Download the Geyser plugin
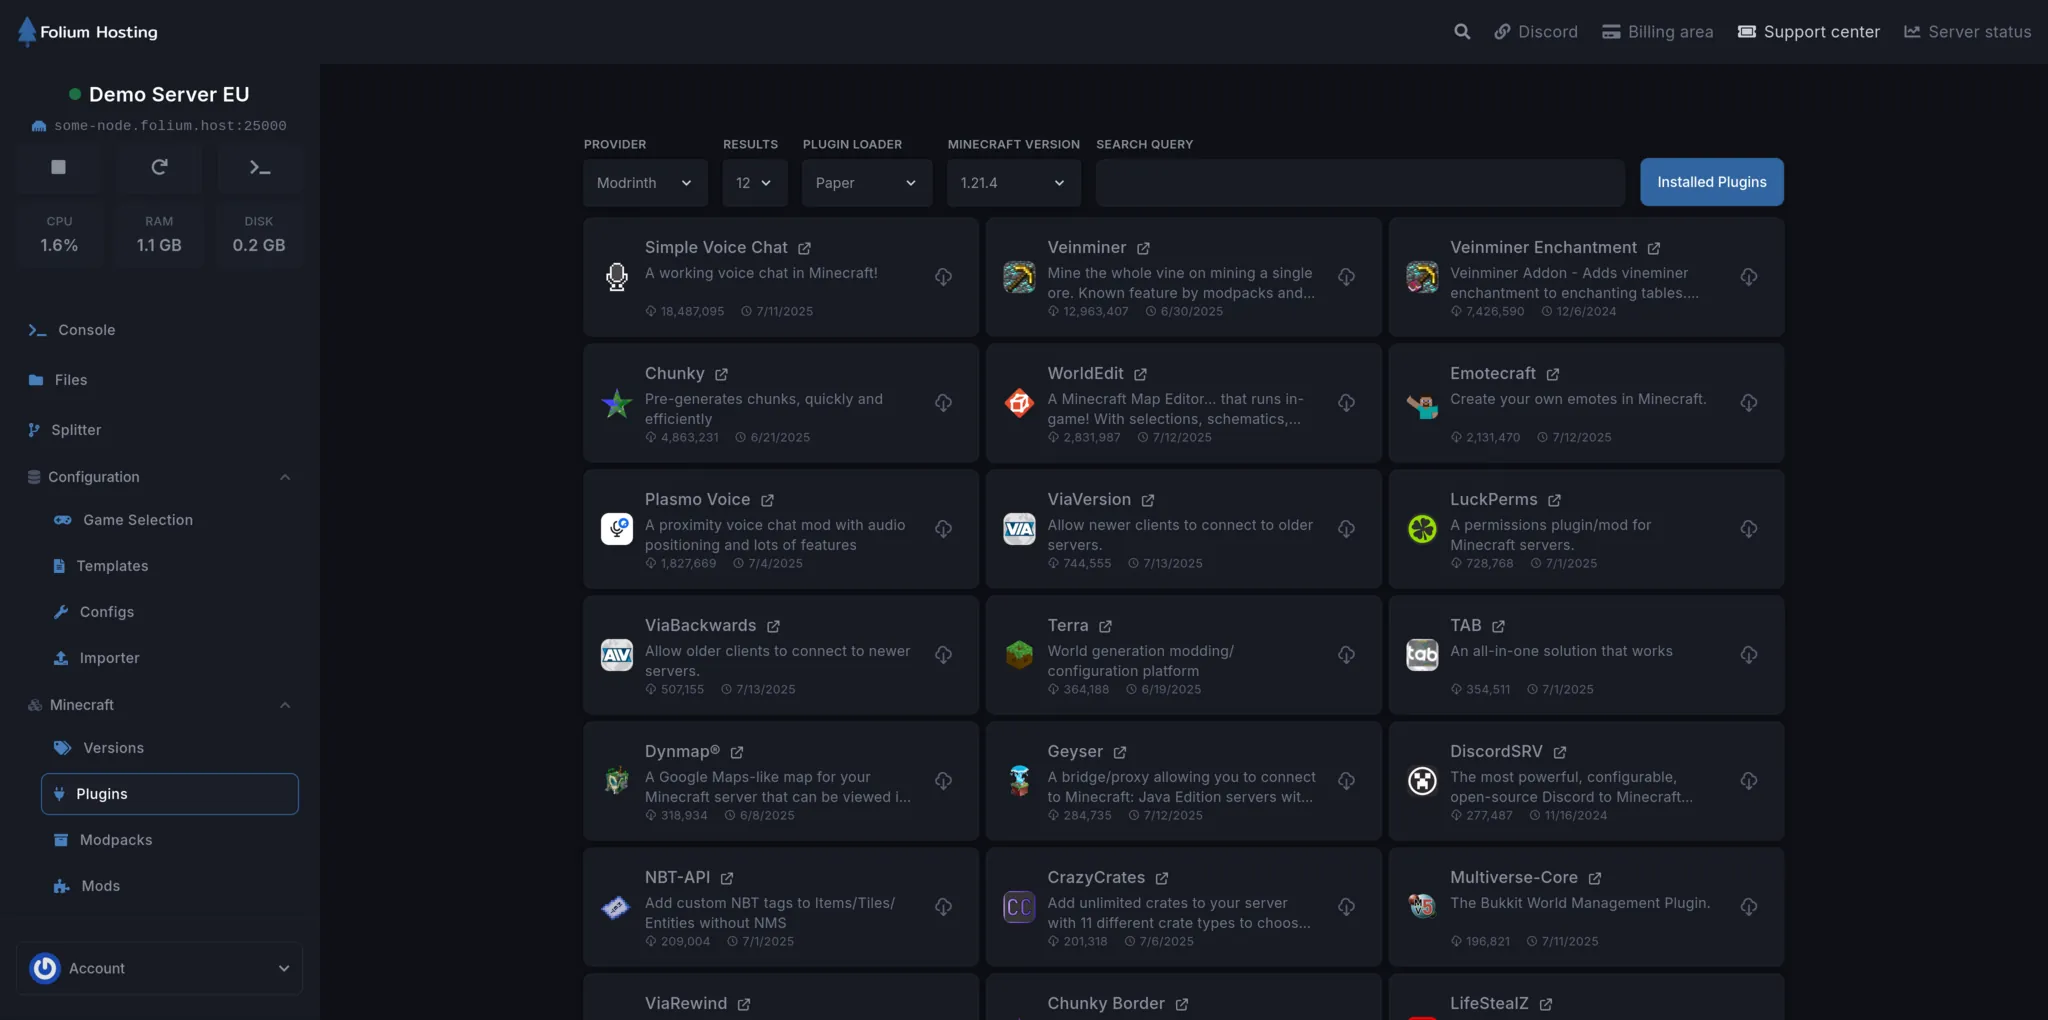 point(1346,781)
